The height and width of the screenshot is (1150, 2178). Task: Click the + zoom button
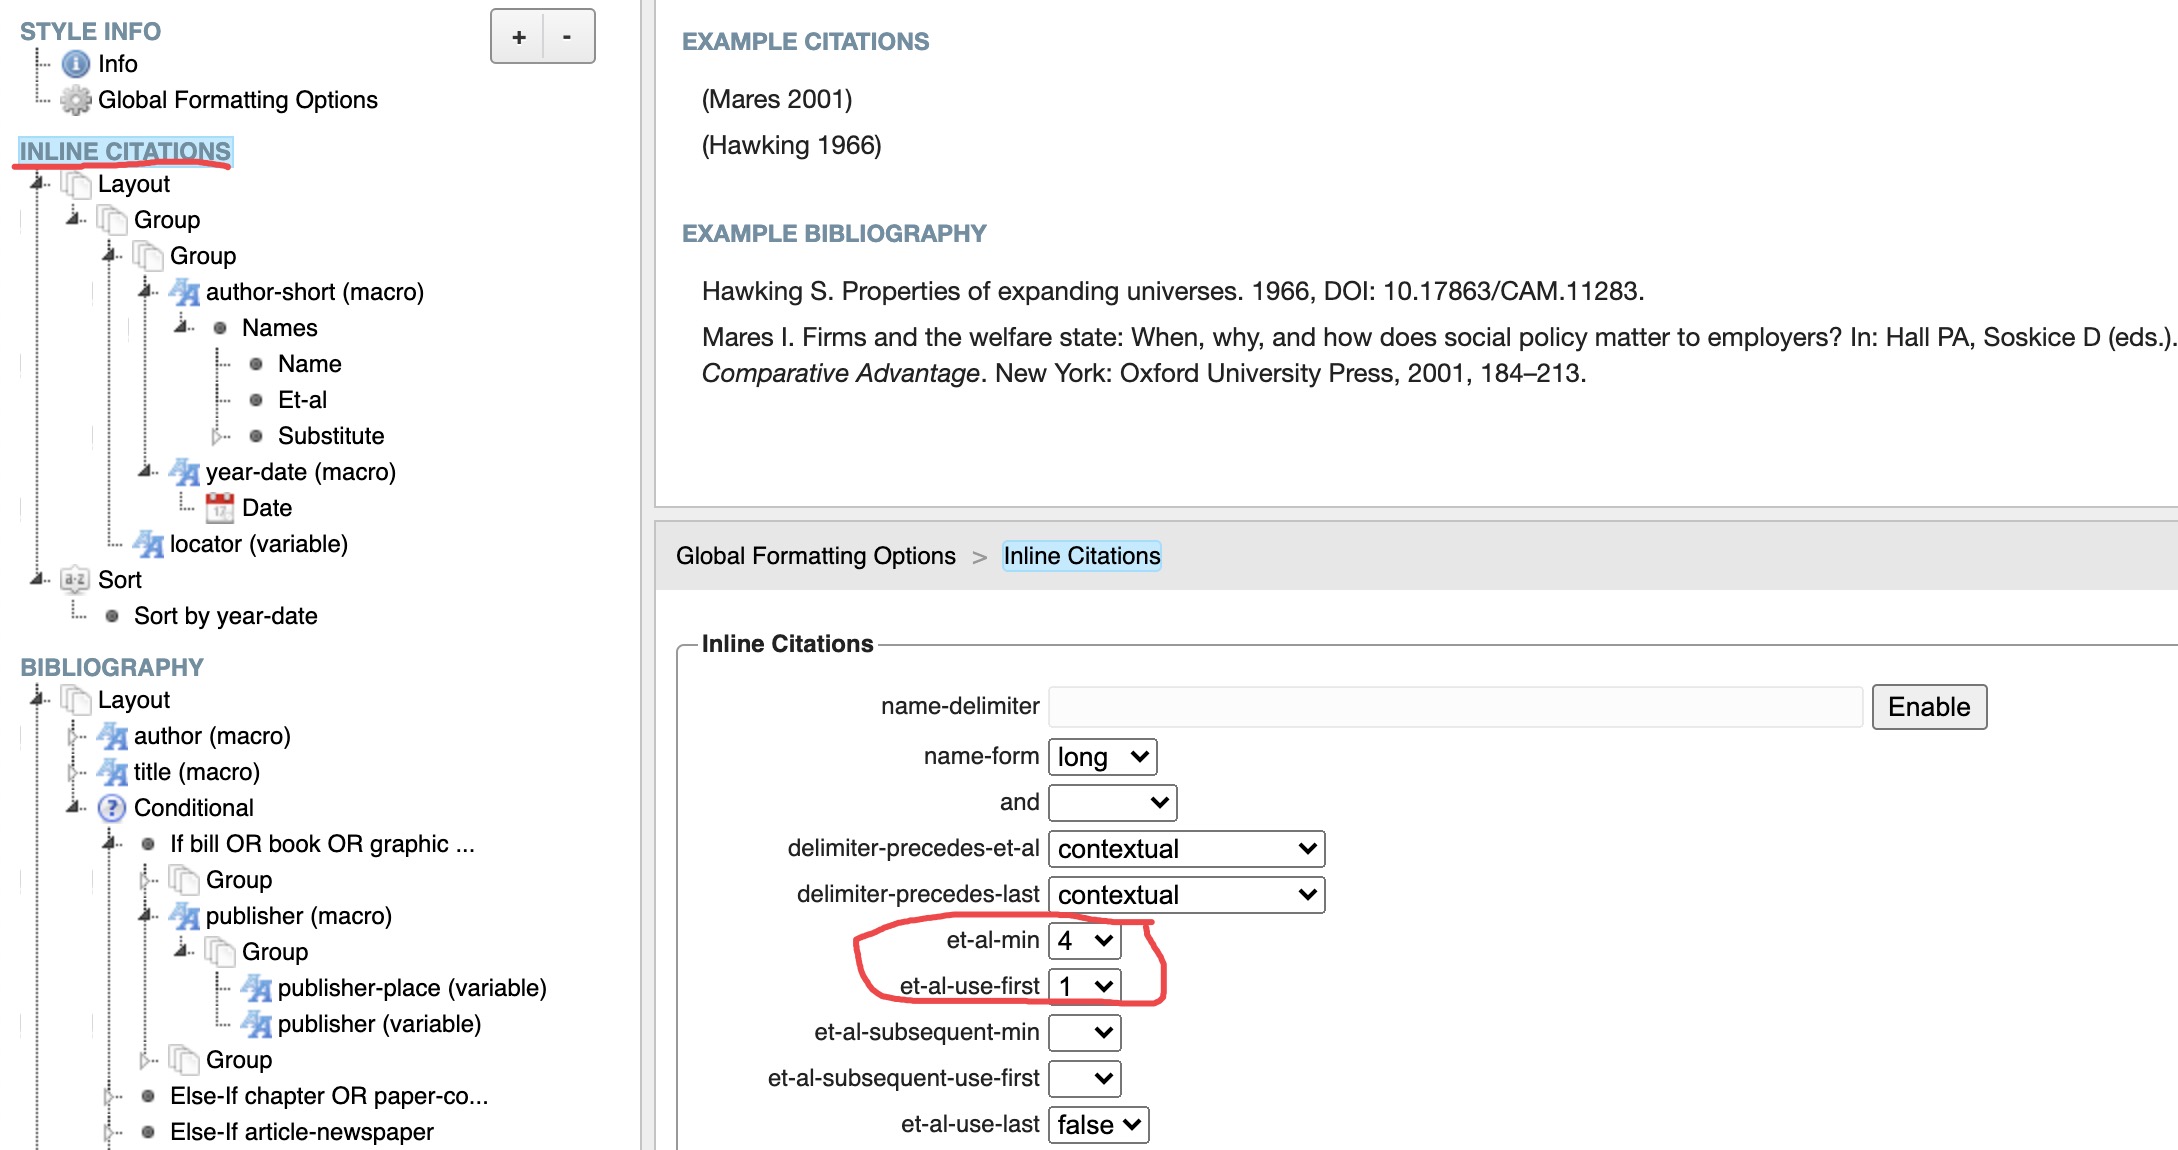click(x=518, y=36)
